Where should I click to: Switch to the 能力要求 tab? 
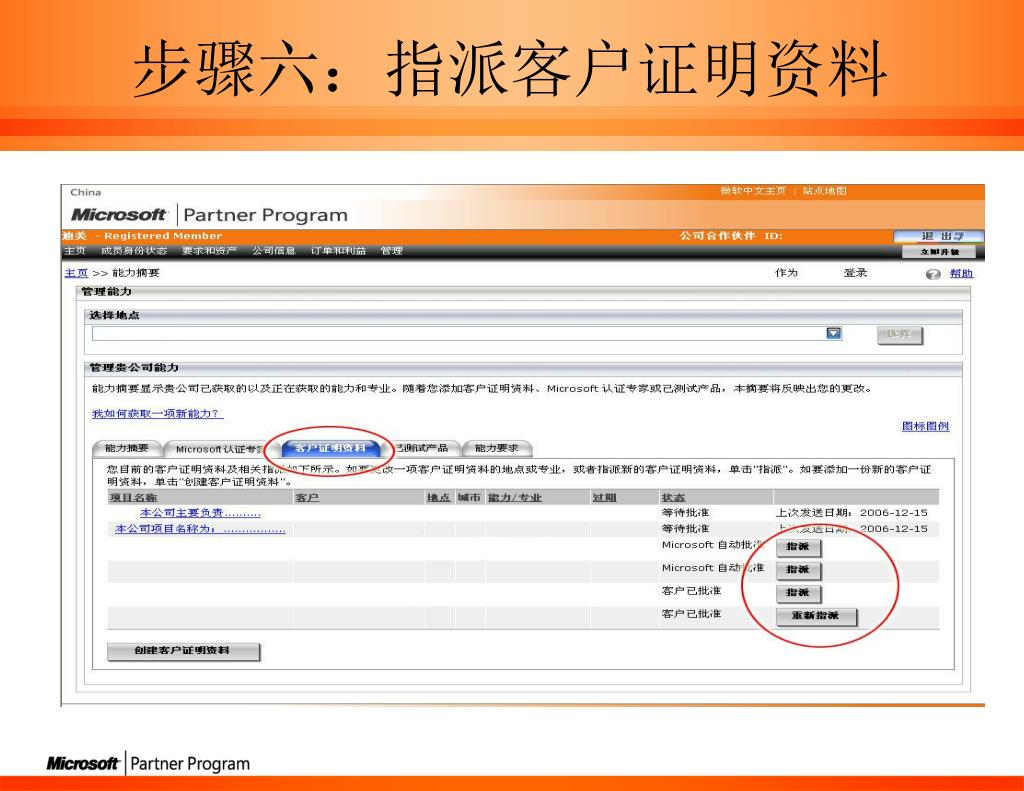(x=497, y=448)
